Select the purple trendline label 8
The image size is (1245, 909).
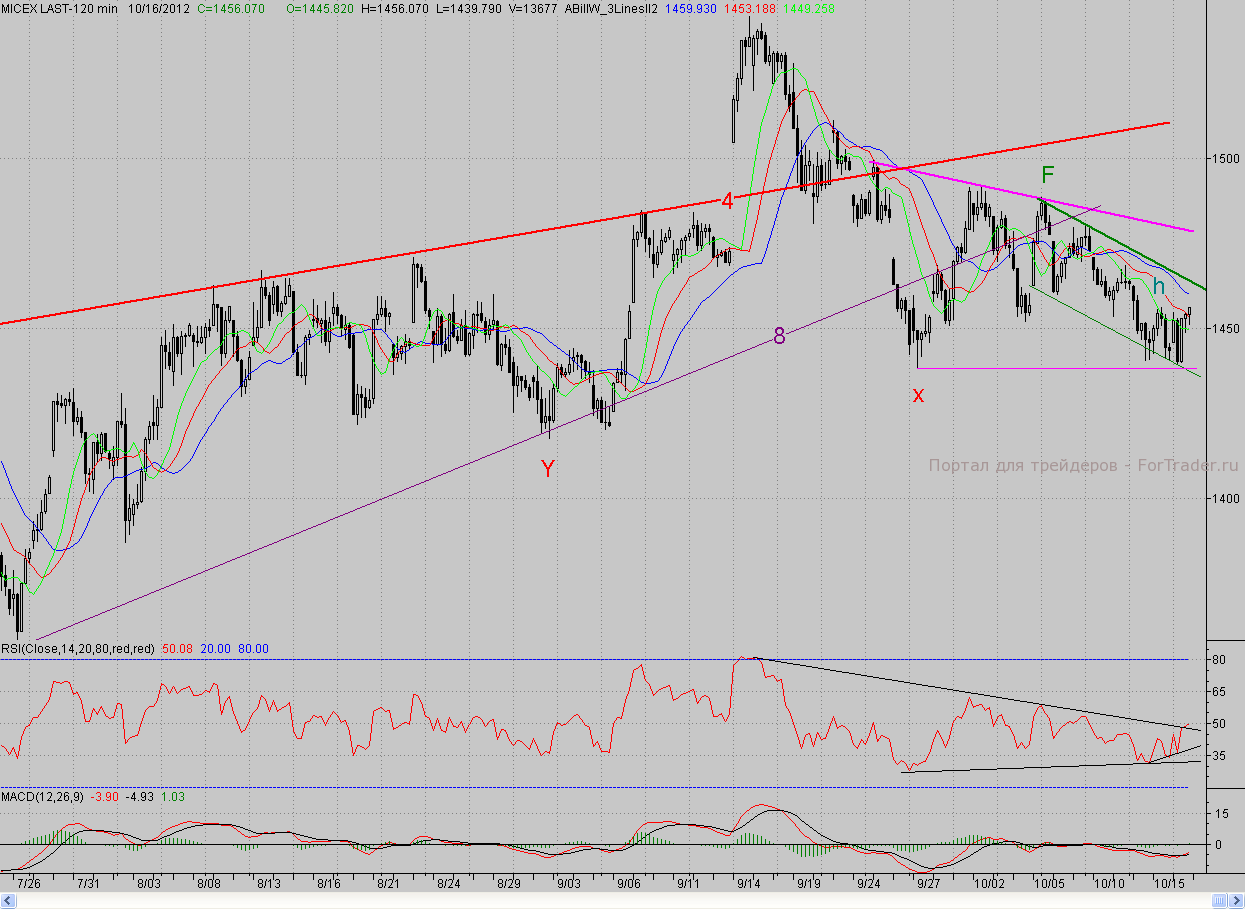click(x=779, y=336)
